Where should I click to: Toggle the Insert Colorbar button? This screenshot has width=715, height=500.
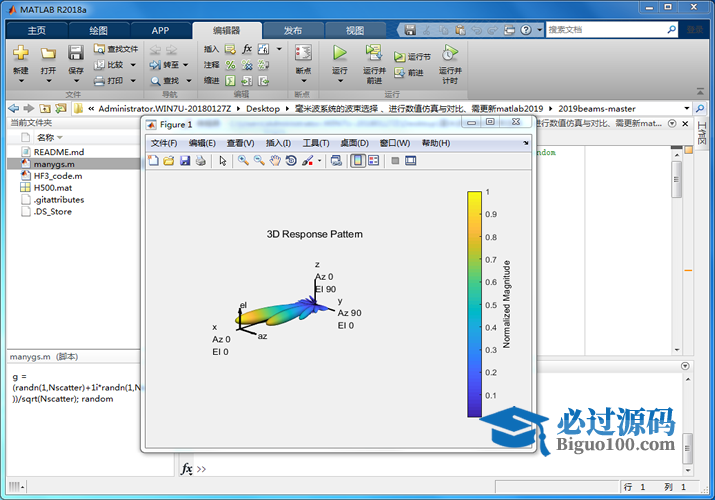click(357, 160)
